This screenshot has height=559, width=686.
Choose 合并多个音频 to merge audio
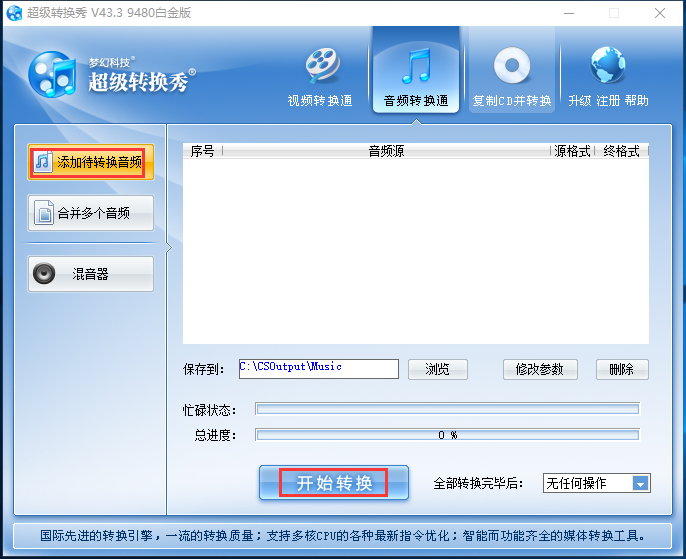coord(91,213)
